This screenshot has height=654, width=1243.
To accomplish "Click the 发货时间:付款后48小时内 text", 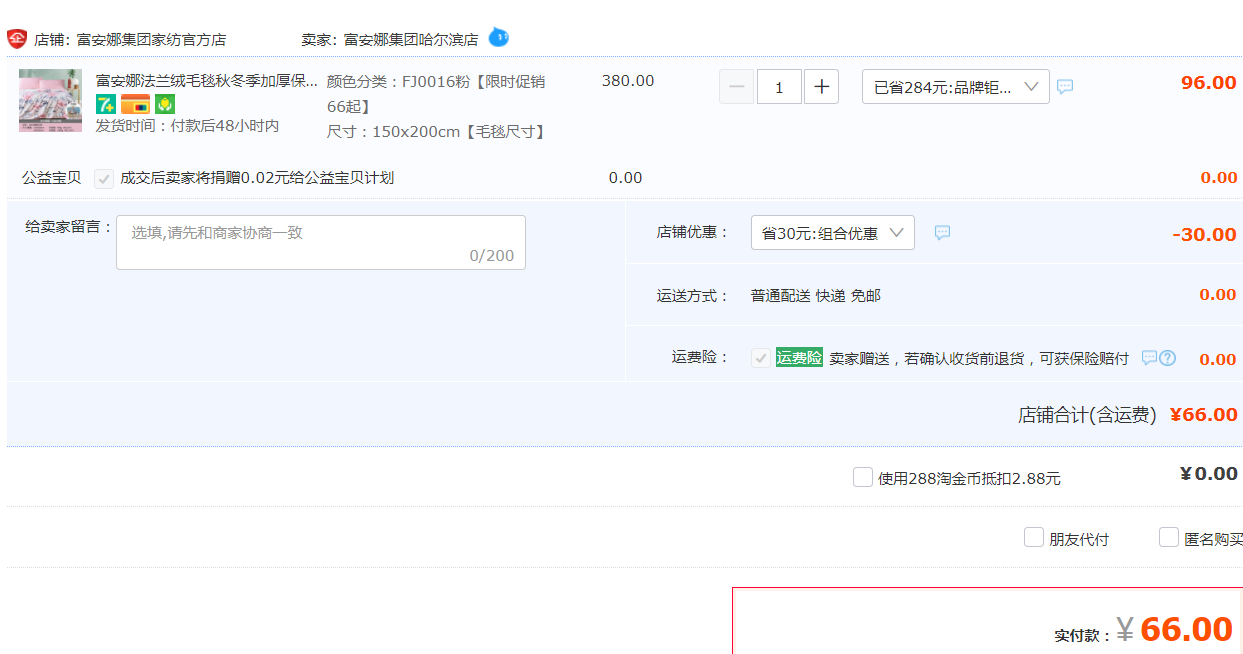I will click(x=187, y=126).
